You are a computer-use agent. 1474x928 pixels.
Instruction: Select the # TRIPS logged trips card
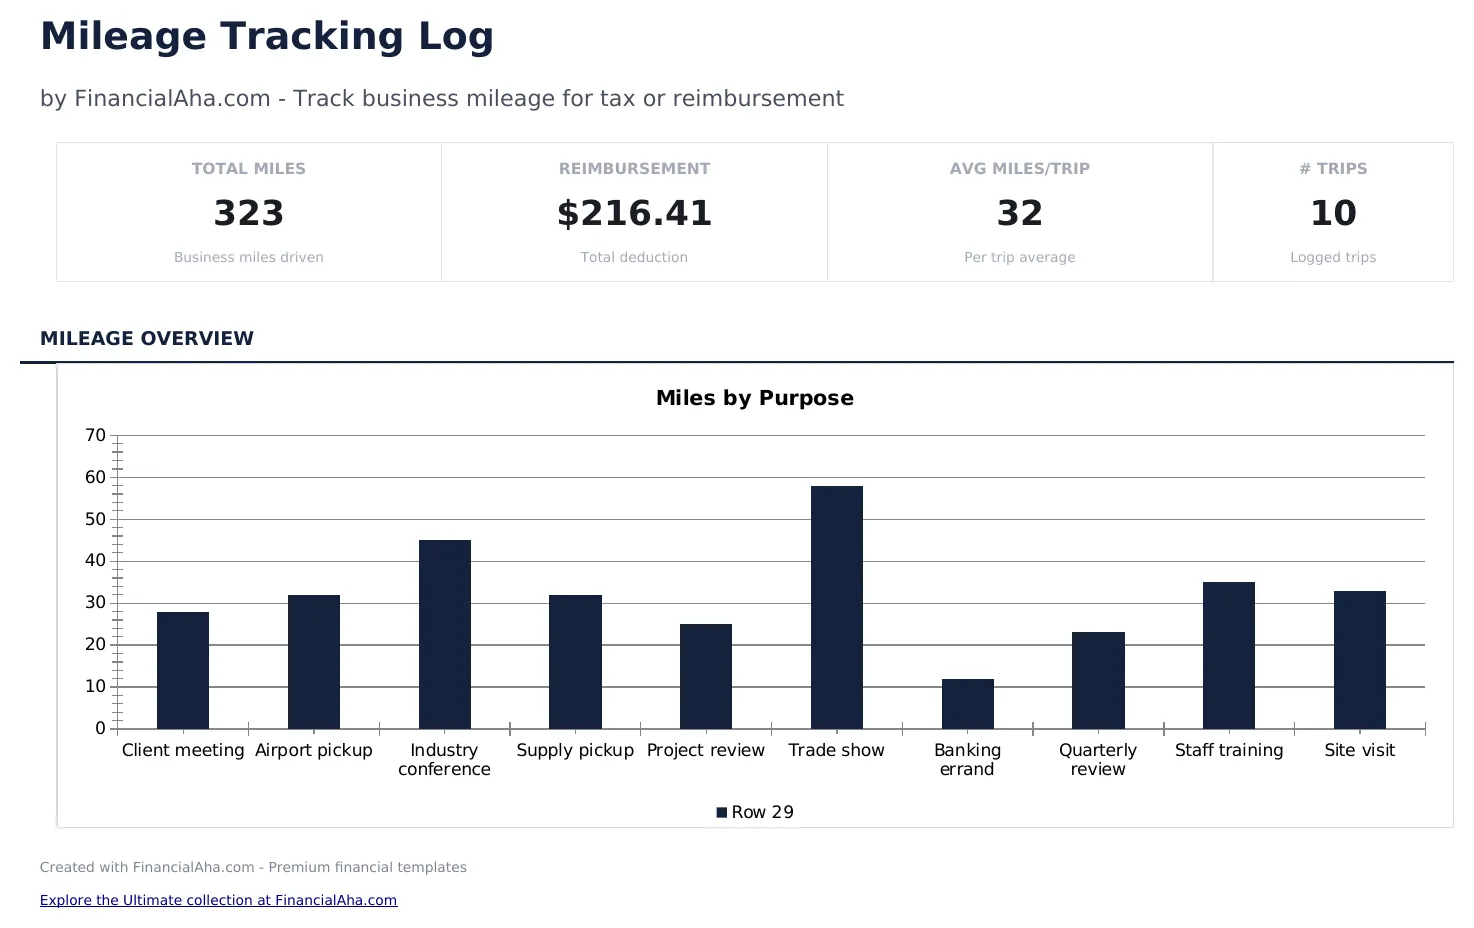tap(1333, 211)
